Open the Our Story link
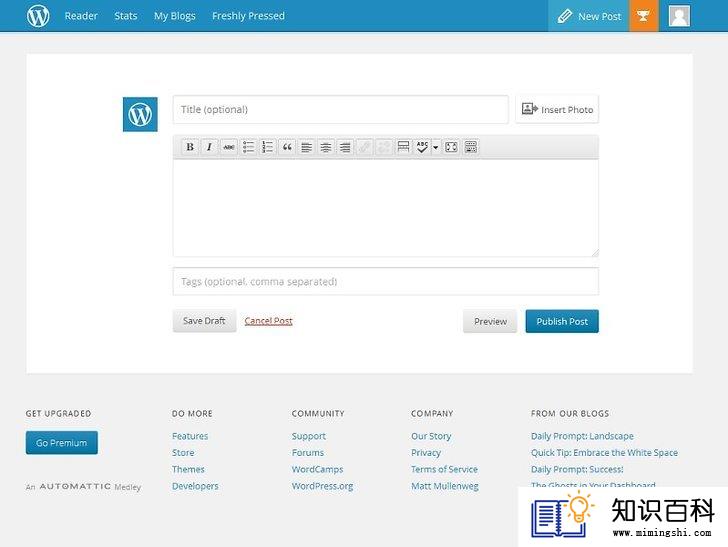The image size is (728, 547). (x=431, y=436)
